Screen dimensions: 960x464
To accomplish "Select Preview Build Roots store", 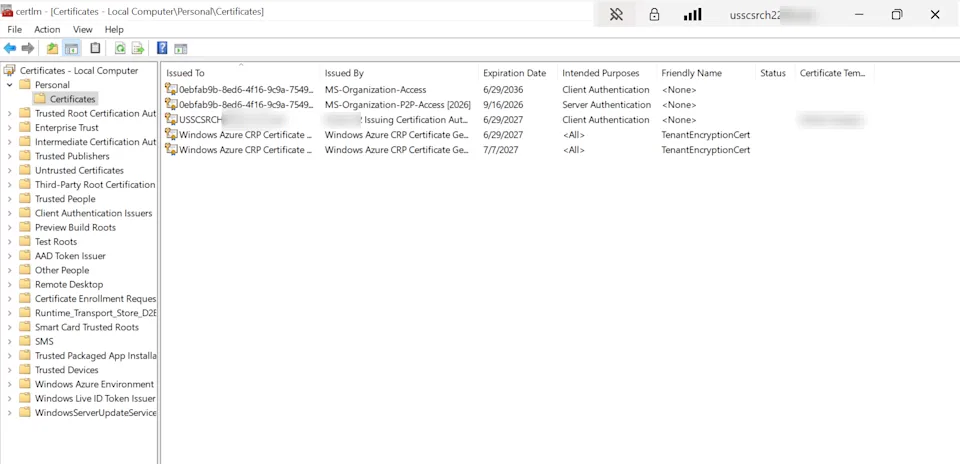I will pyautogui.click(x=75, y=227).
